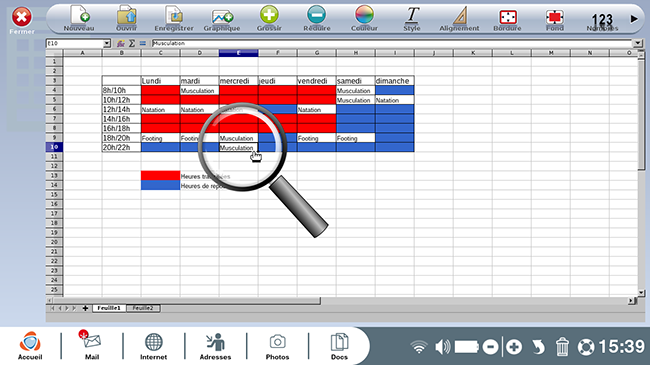Open Adresses contacts
This screenshot has width=650, height=365.
pos(215,346)
